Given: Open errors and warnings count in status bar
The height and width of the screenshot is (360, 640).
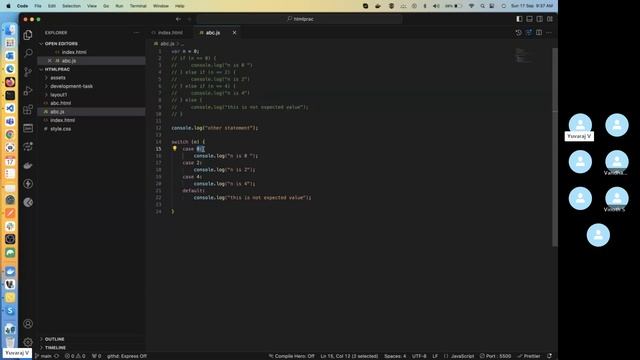Looking at the screenshot, I should tap(75, 356).
